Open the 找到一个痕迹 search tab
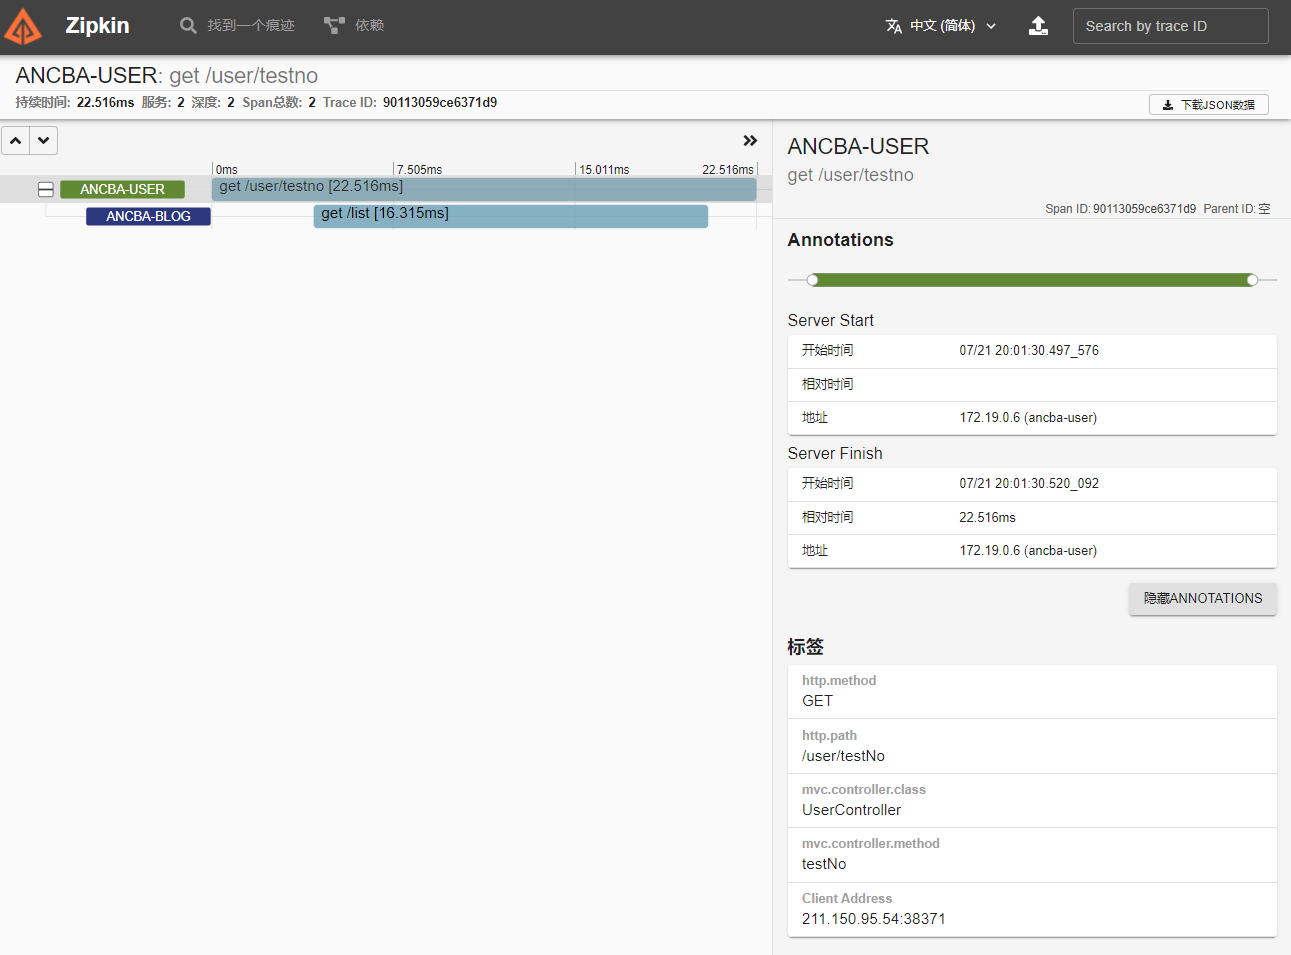Image resolution: width=1291 pixels, height=955 pixels. 237,26
